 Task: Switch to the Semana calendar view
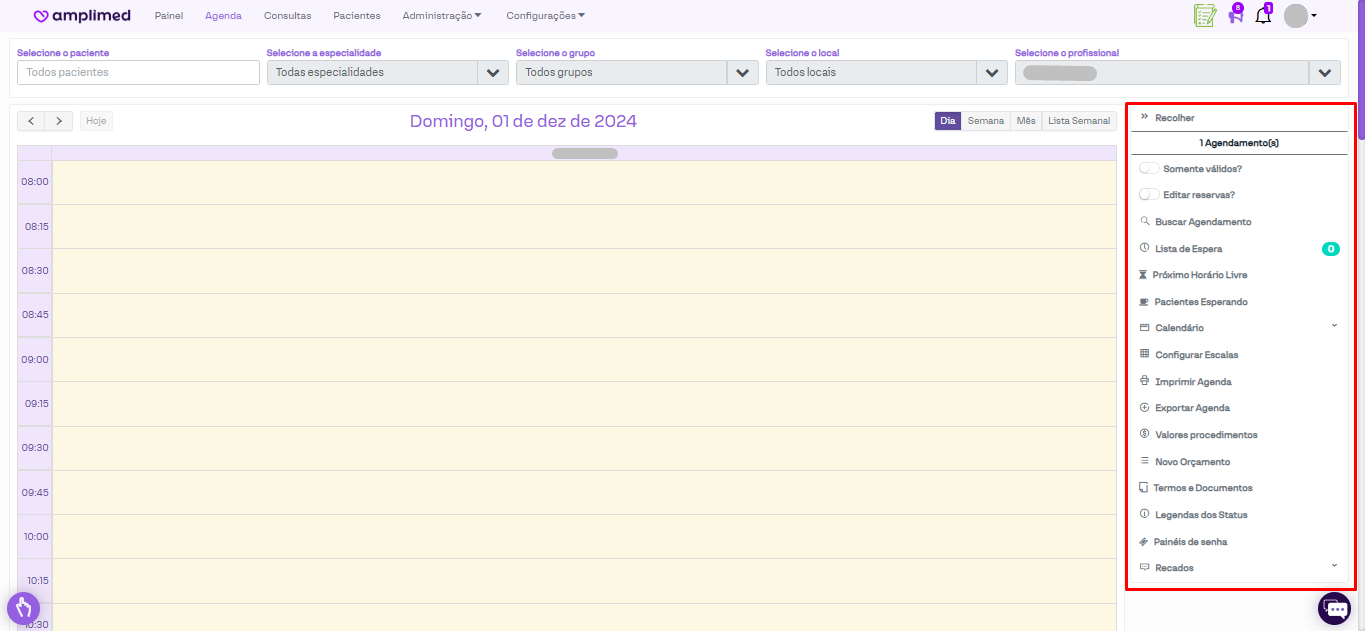985,121
